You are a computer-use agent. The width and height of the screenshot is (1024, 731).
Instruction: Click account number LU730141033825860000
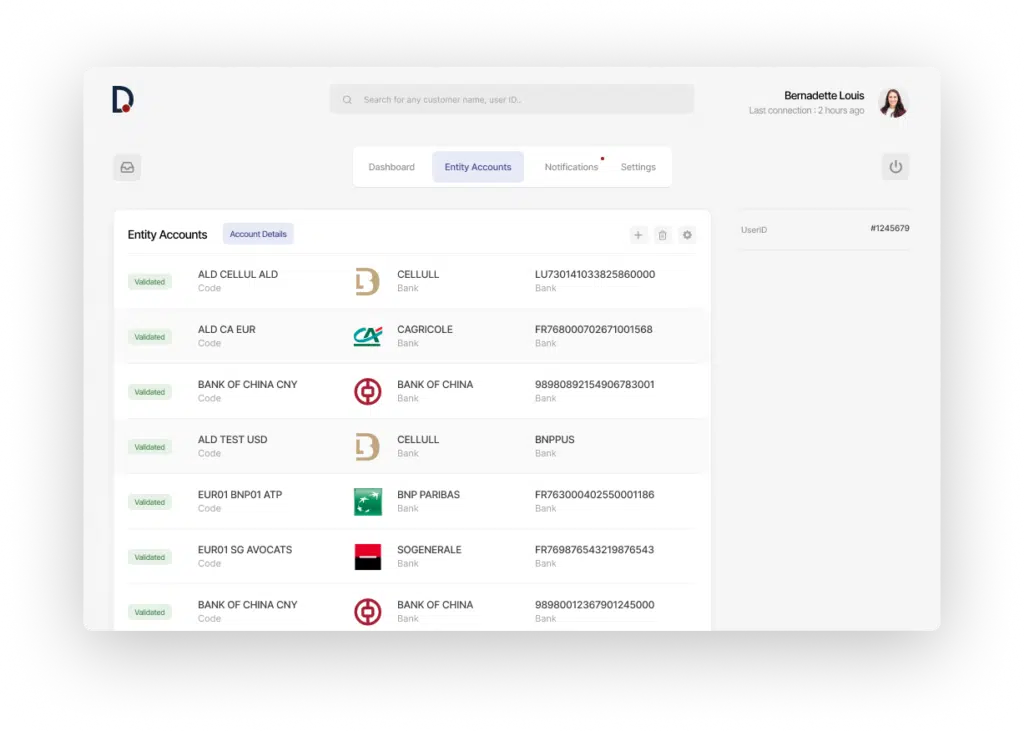pos(595,274)
